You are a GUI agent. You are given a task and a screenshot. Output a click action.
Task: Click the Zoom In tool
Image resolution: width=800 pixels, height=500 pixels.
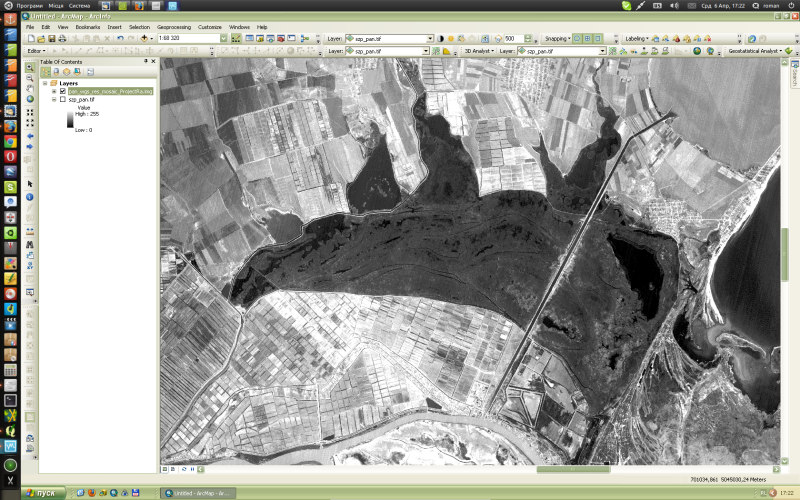point(30,67)
